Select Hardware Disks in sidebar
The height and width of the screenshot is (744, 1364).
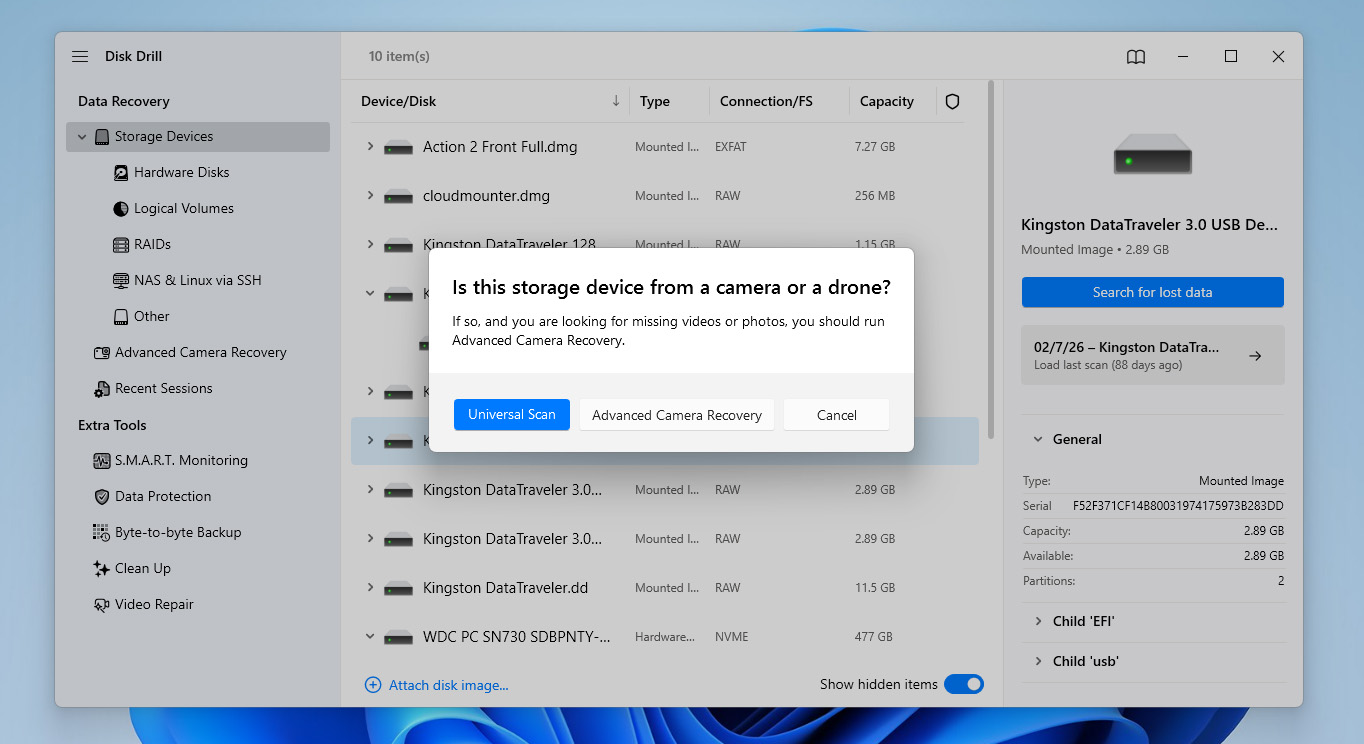(x=182, y=172)
